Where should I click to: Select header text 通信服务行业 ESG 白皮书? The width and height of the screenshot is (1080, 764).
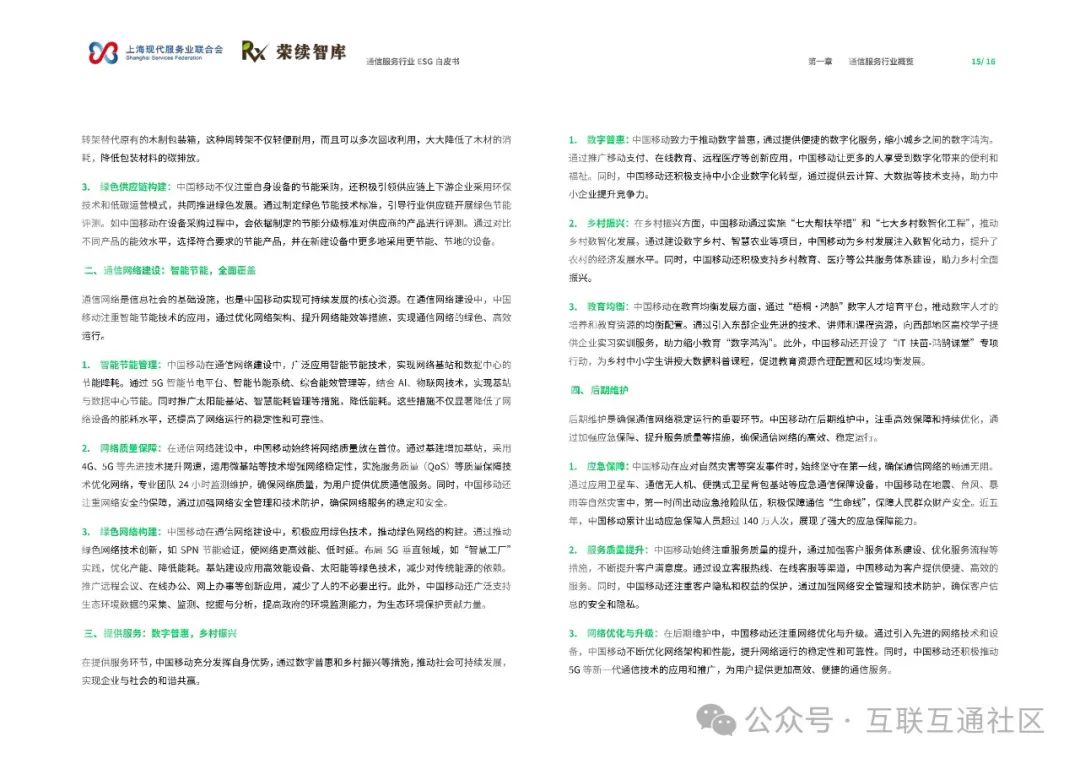click(x=413, y=61)
